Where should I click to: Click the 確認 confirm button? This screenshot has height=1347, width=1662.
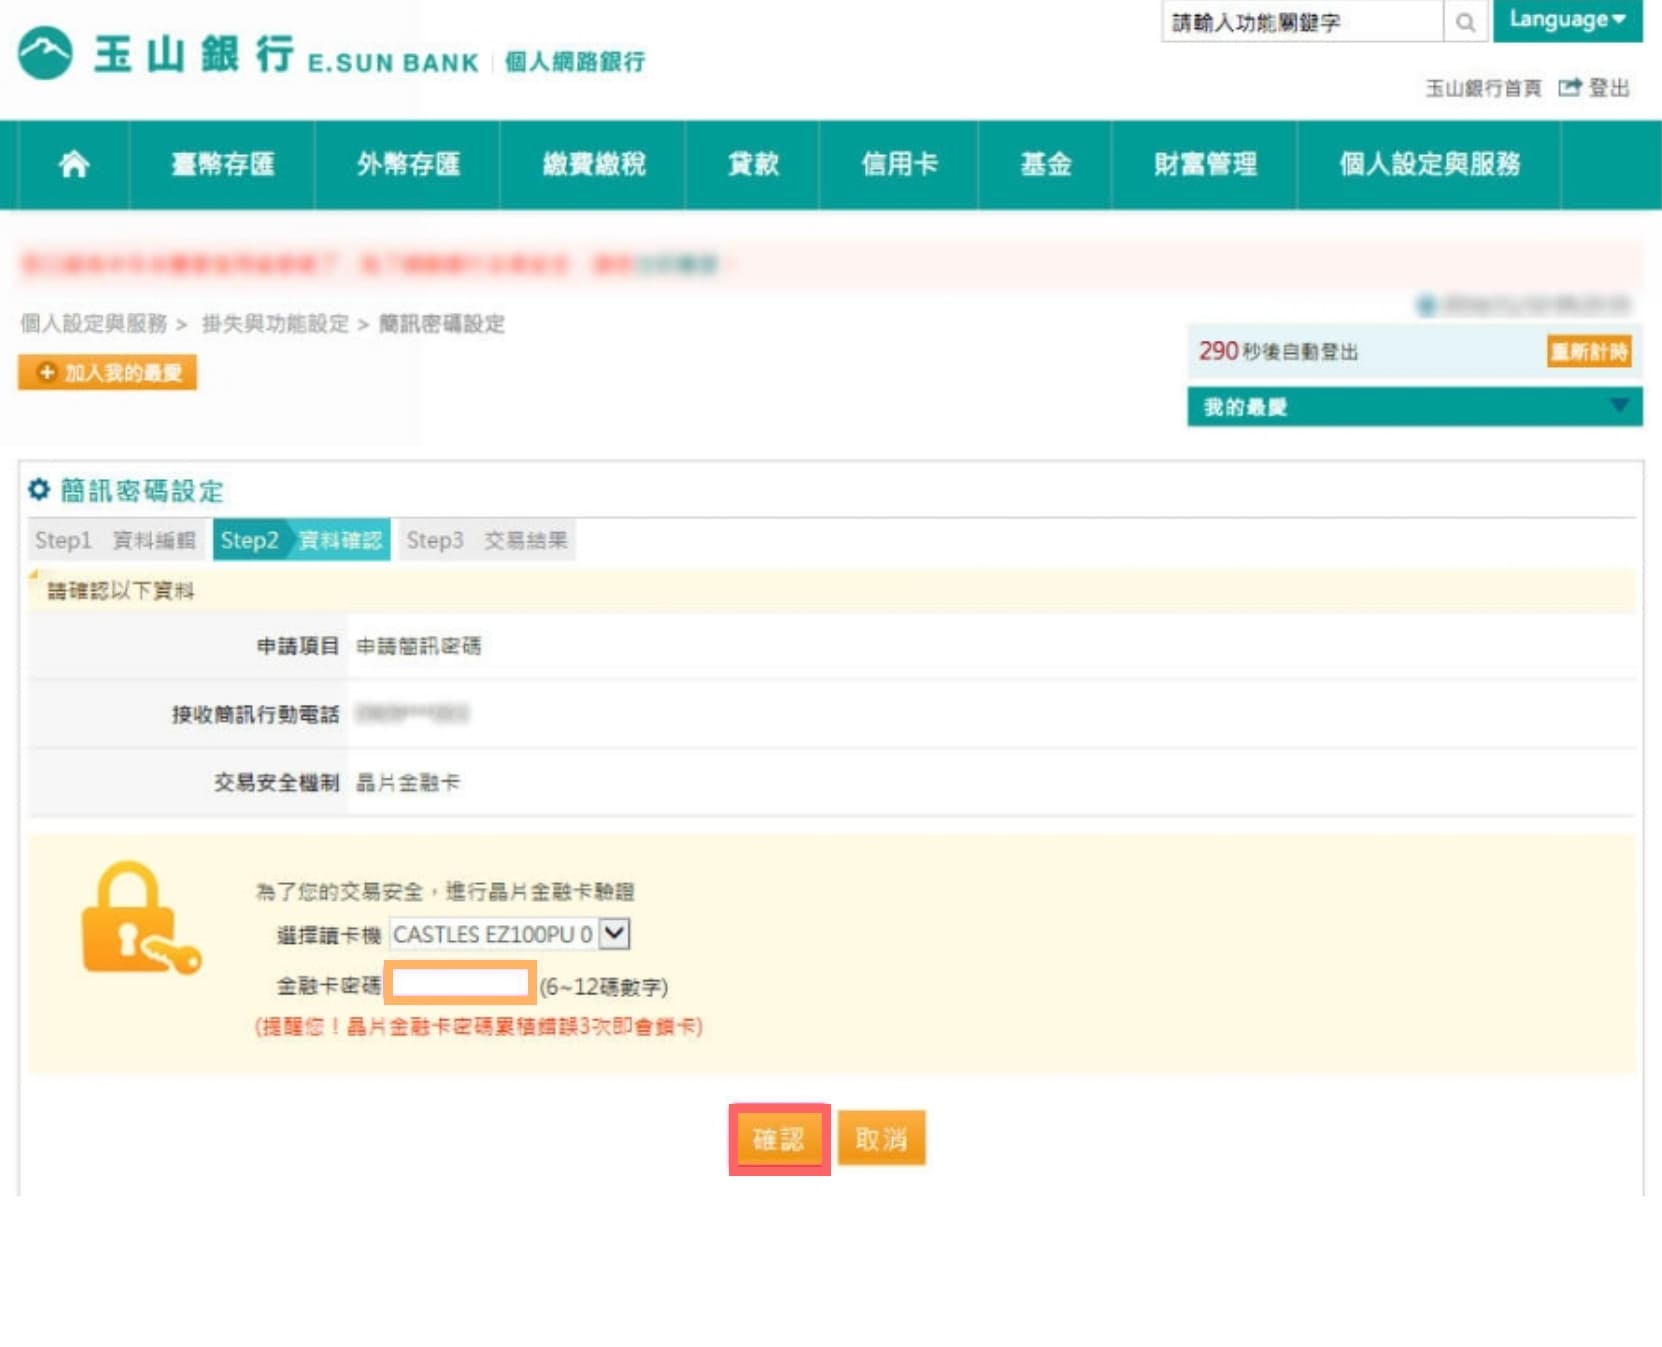click(x=779, y=1139)
